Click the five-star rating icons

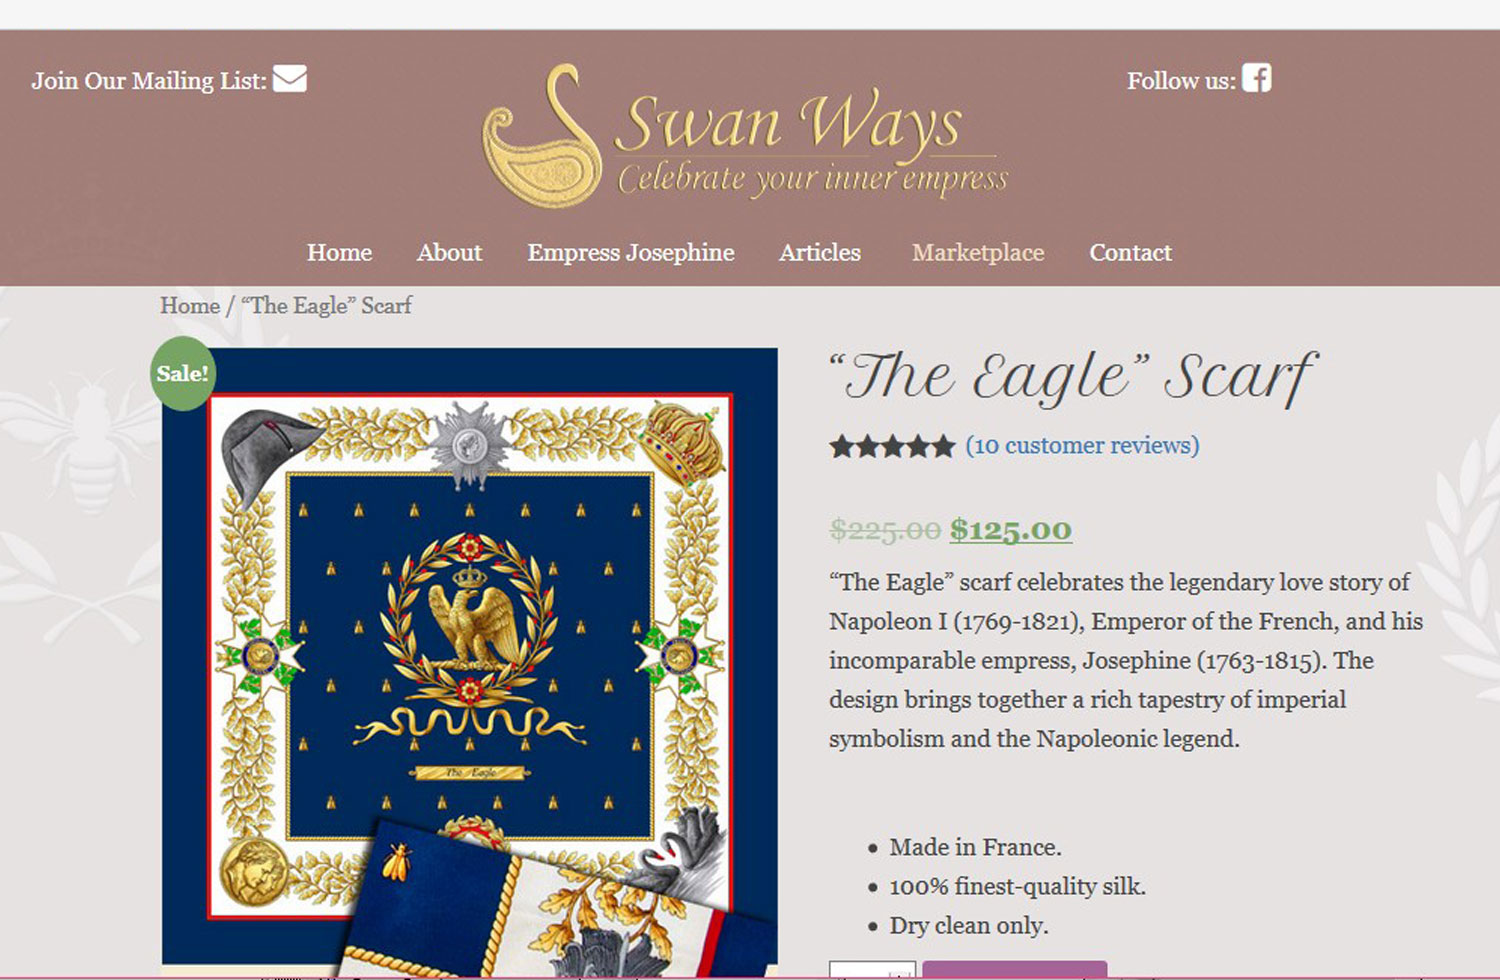pyautogui.click(x=892, y=446)
